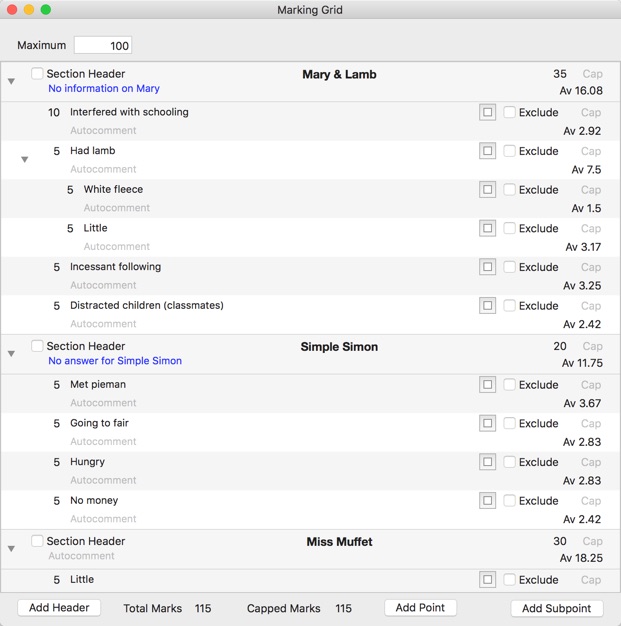This screenshot has width=621, height=626.
Task: Enable Section Header checkbox for Mary & Lamb
Action: tap(37, 73)
